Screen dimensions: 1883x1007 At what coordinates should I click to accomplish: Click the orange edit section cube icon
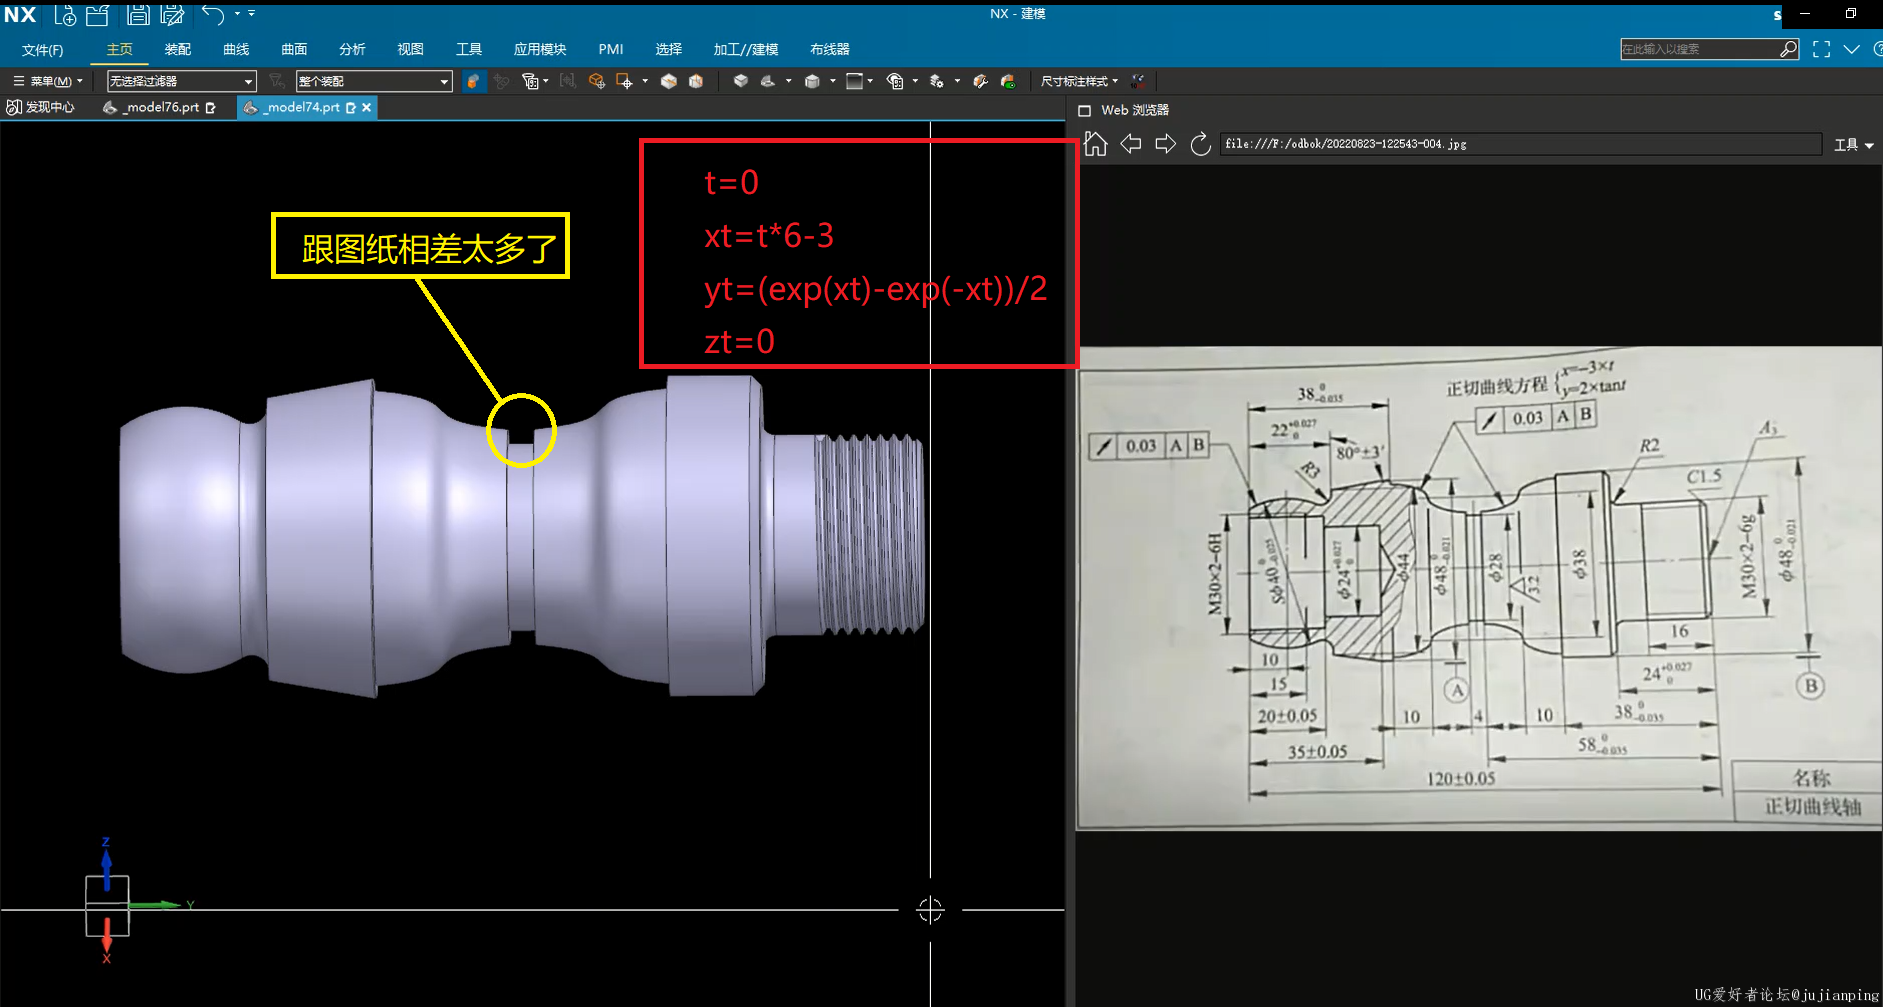coord(696,81)
